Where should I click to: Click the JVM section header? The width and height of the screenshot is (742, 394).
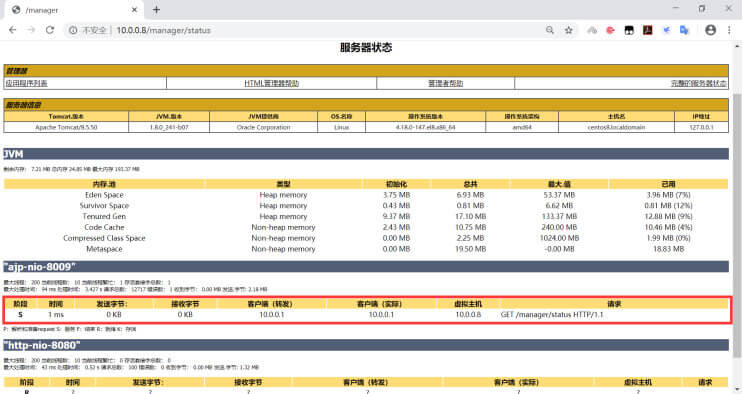point(366,154)
